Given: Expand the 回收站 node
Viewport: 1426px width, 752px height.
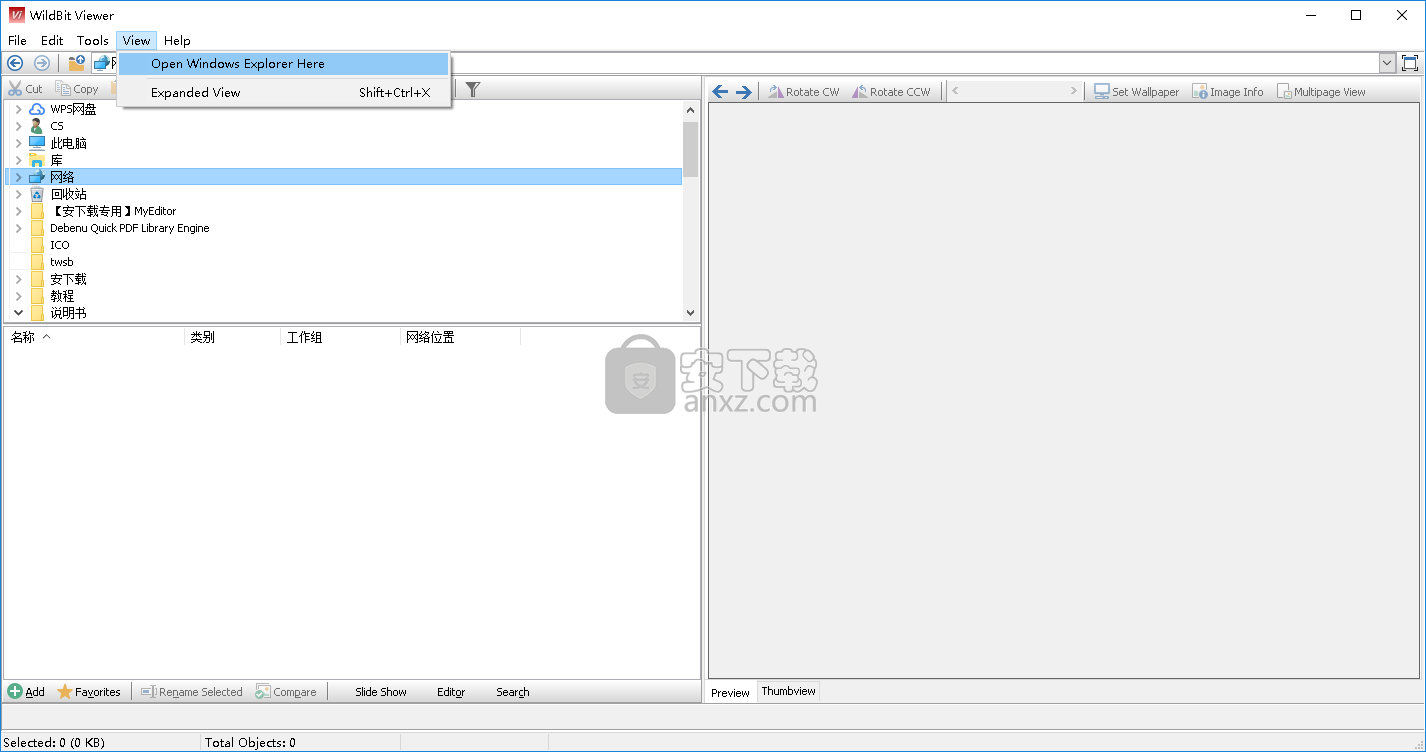Looking at the screenshot, I should (x=18, y=194).
